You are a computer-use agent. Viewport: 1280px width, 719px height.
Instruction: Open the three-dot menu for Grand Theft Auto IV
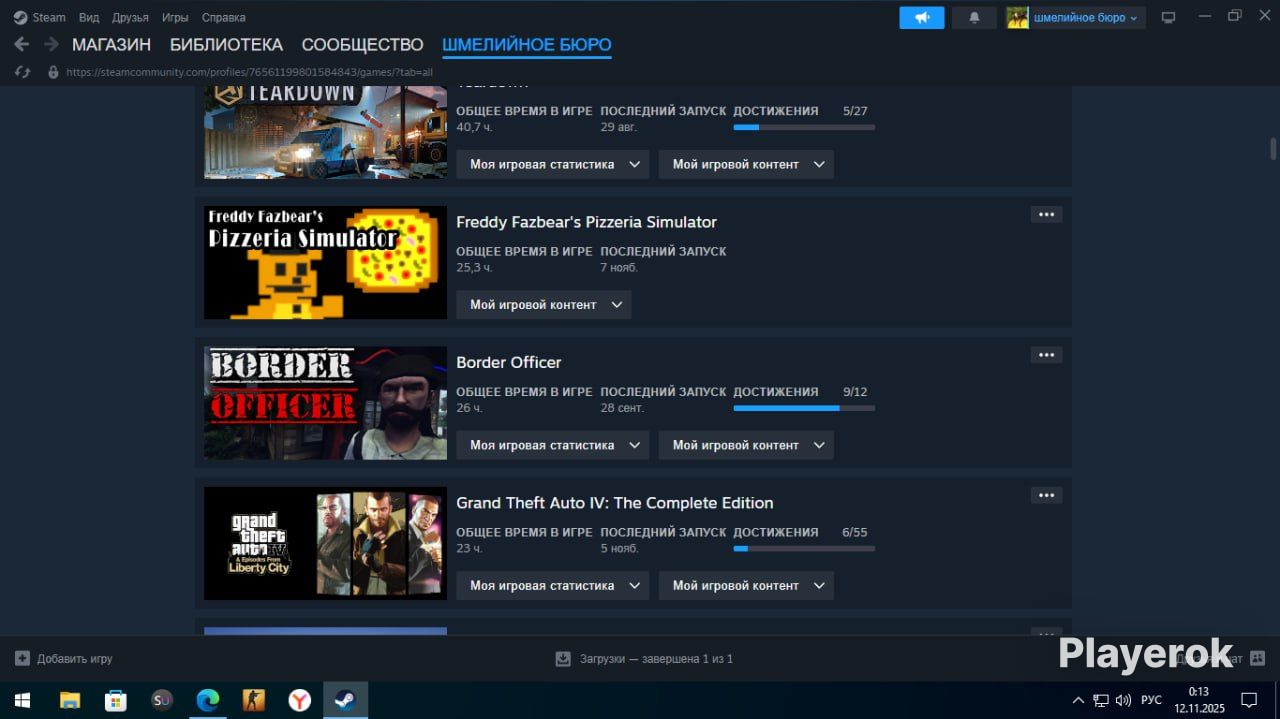[x=1046, y=495]
